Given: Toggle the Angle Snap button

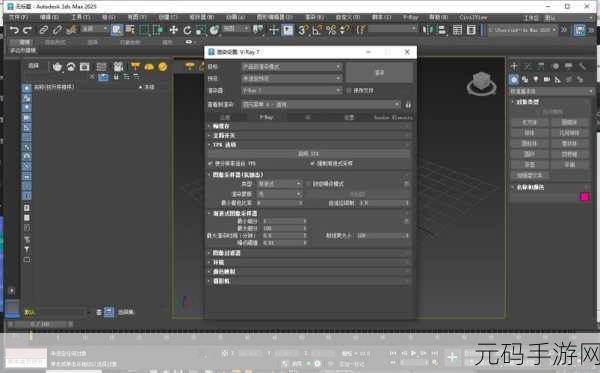Looking at the screenshot, I should 316,30.
